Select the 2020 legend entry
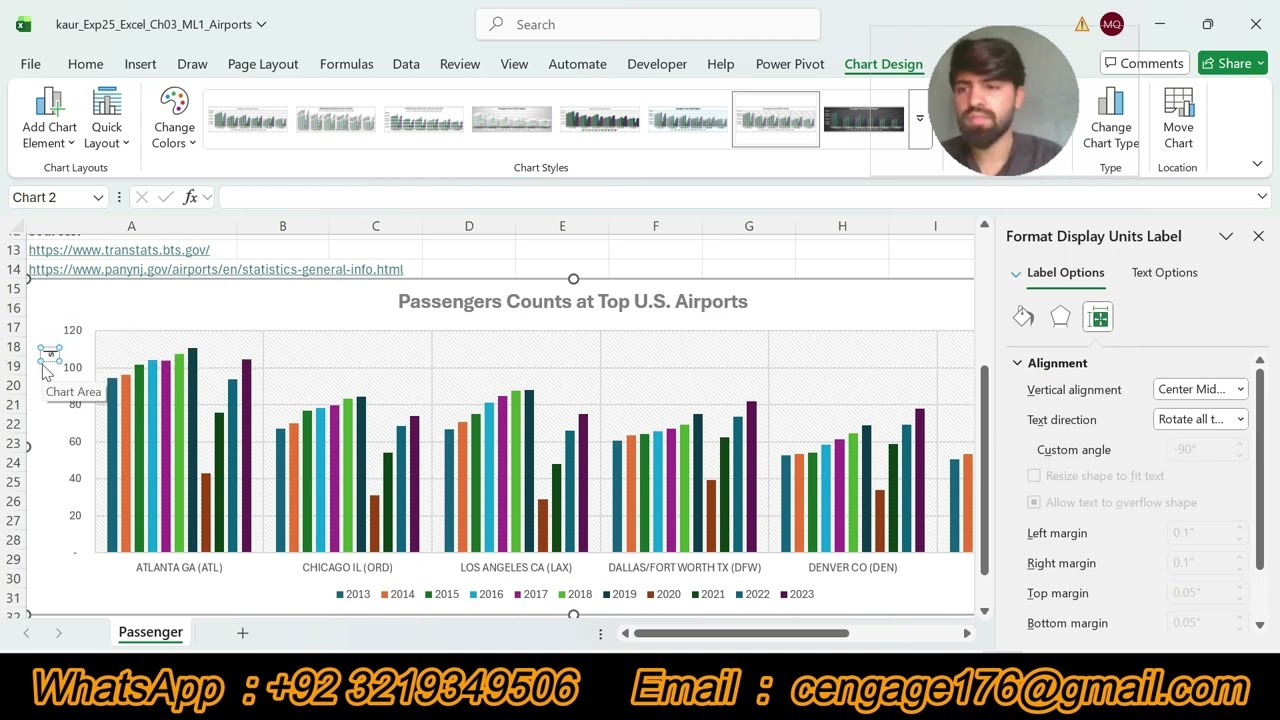 pos(664,594)
